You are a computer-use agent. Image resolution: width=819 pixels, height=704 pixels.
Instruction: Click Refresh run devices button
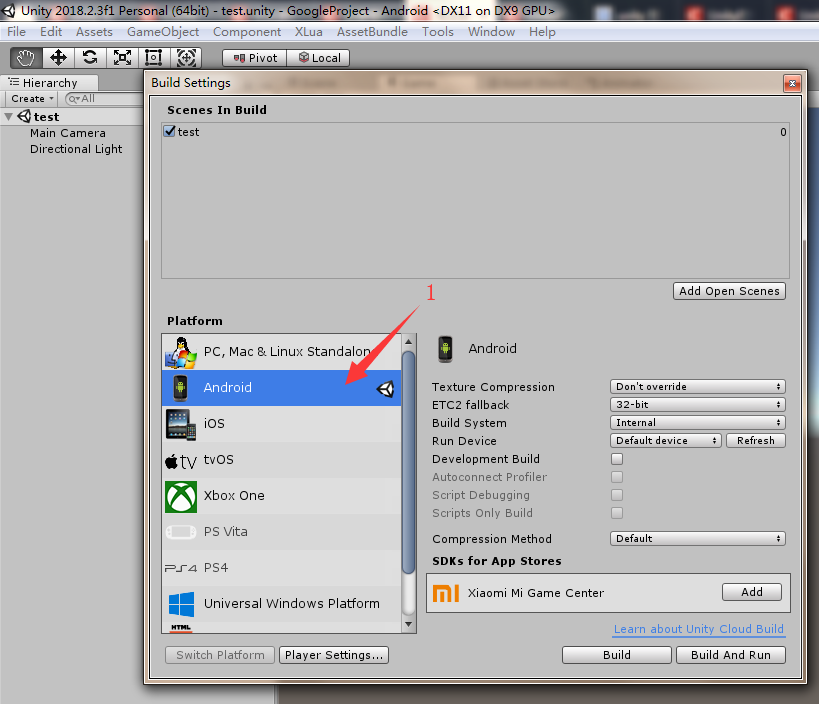click(x=755, y=441)
